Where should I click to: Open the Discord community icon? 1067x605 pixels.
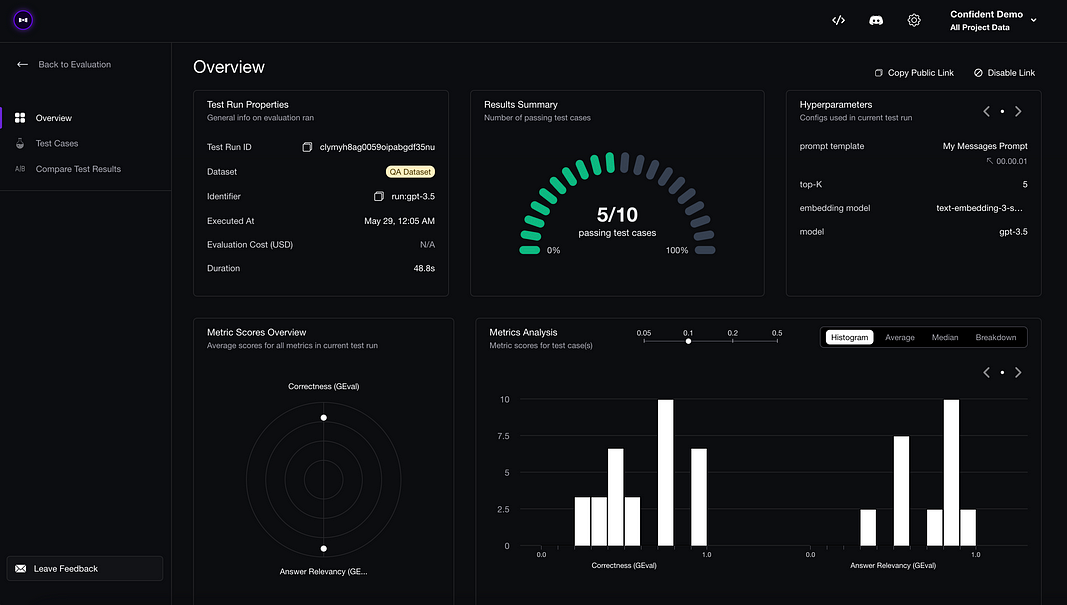pyautogui.click(x=876, y=20)
